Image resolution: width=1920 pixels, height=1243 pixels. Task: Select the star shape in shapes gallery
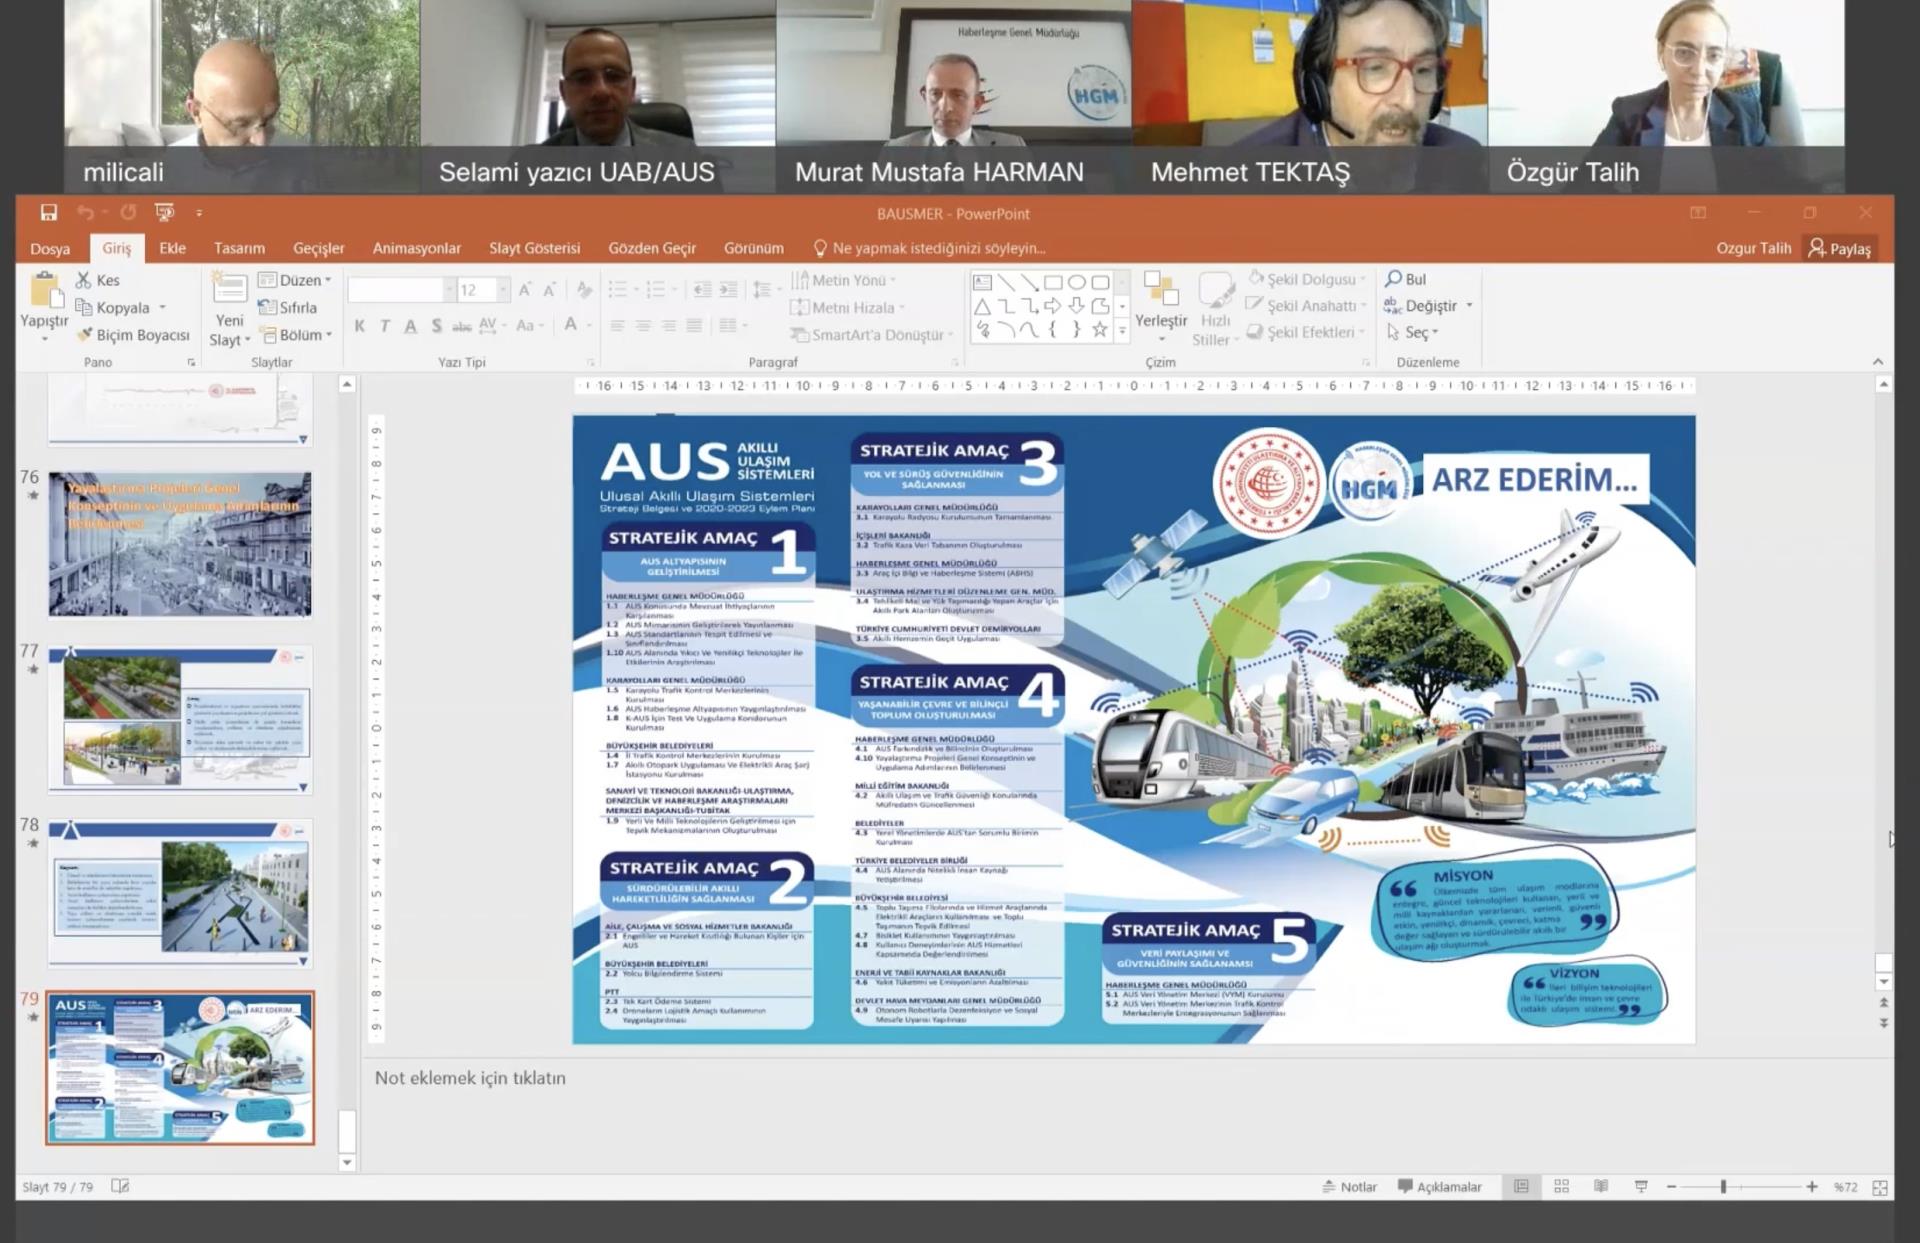point(1100,330)
